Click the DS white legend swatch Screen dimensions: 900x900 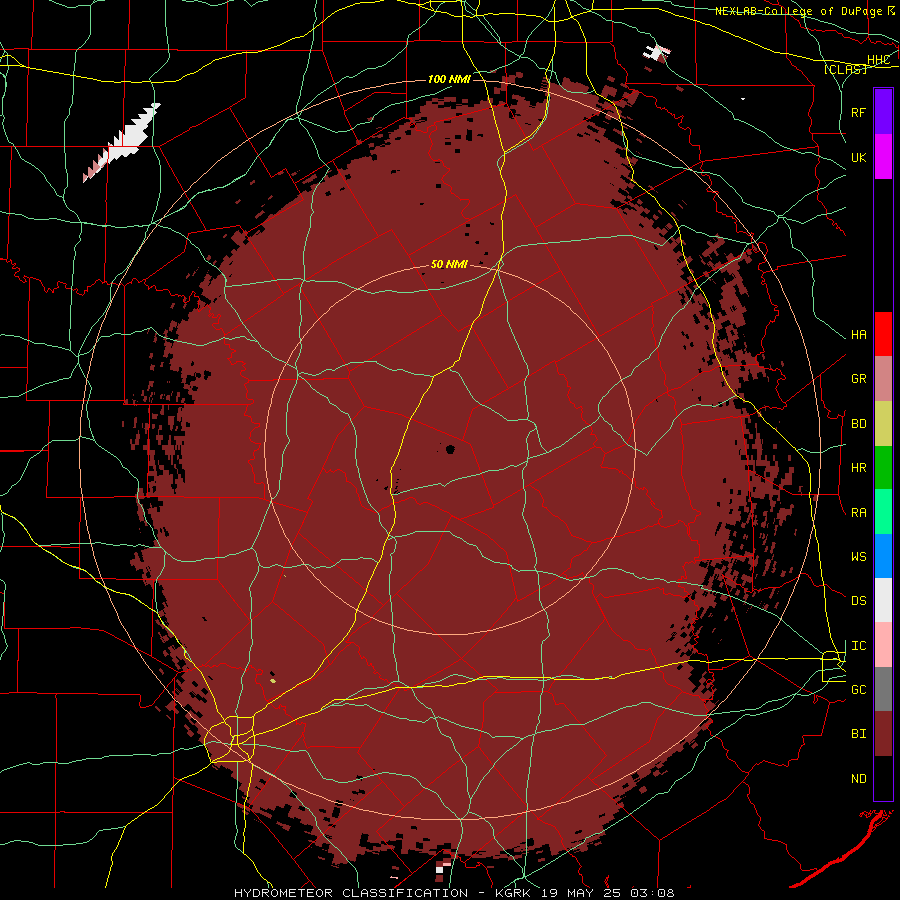click(883, 600)
